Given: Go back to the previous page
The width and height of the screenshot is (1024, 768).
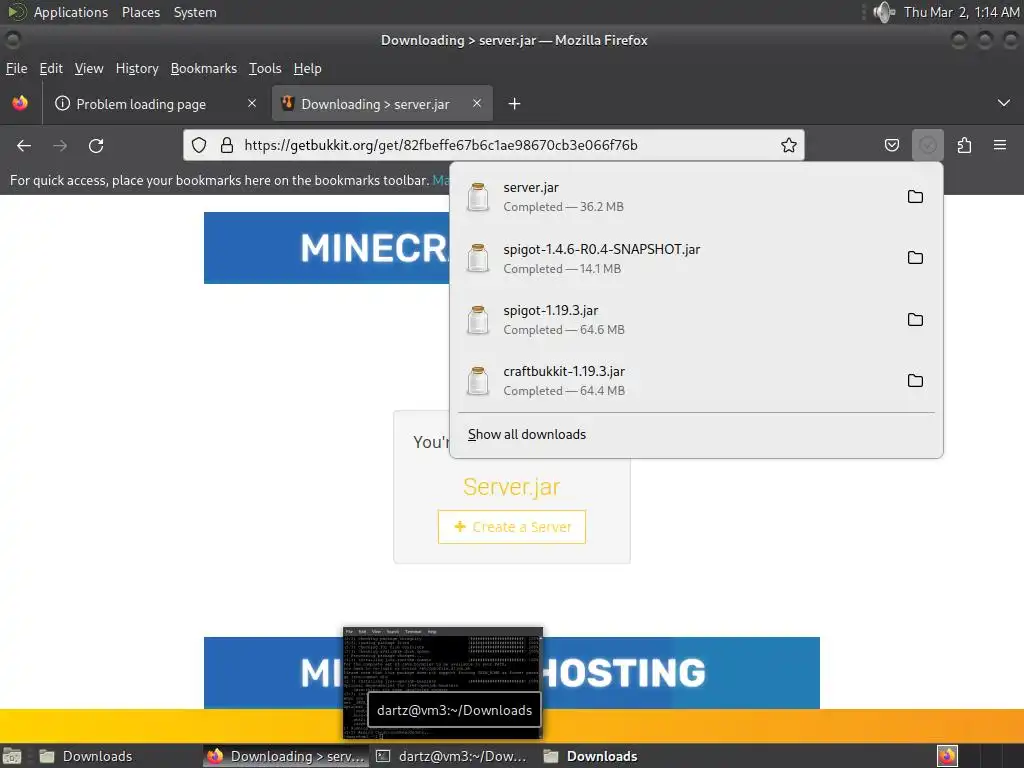Looking at the screenshot, I should tap(24, 146).
